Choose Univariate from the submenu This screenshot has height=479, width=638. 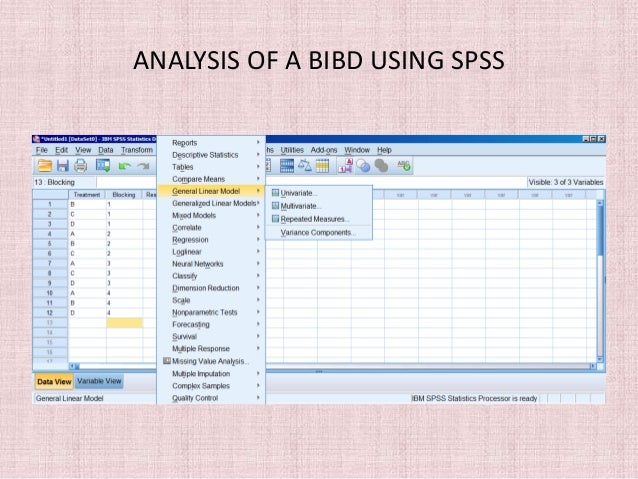coord(319,193)
